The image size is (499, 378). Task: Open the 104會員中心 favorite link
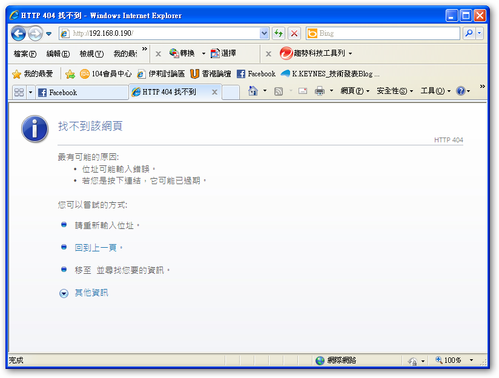pyautogui.click(x=106, y=74)
